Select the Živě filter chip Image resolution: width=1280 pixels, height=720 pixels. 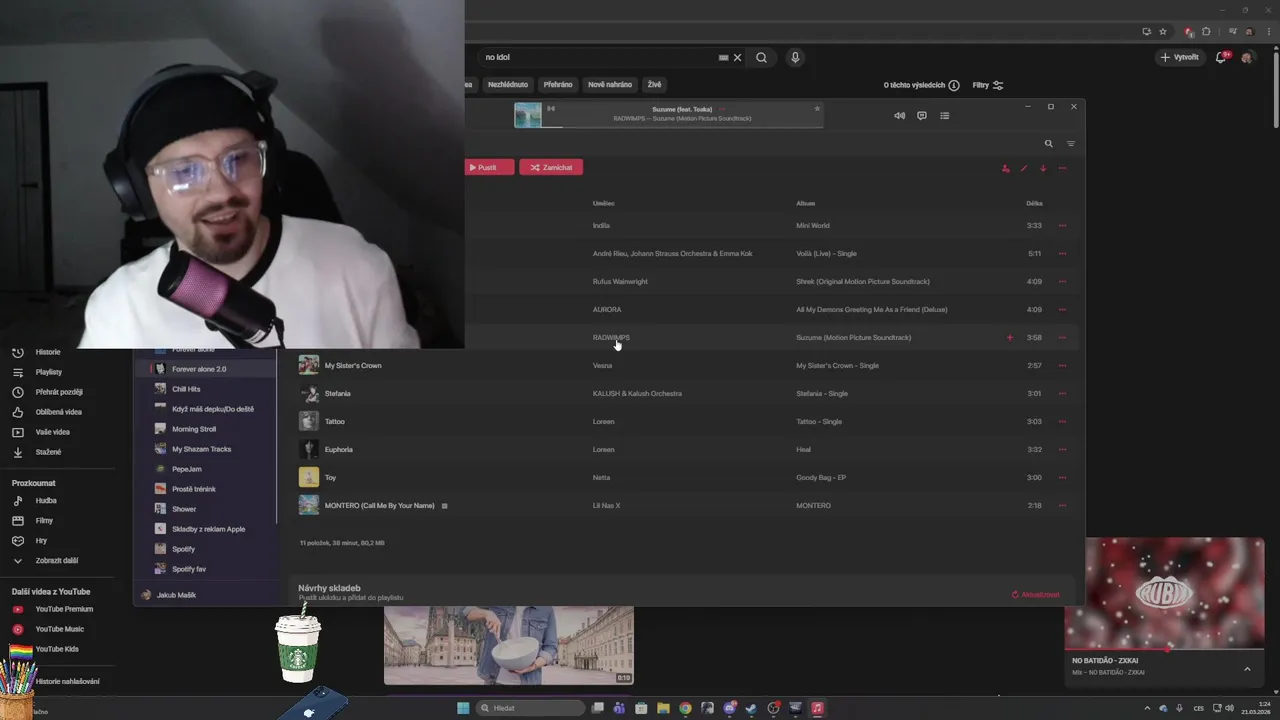coord(654,85)
